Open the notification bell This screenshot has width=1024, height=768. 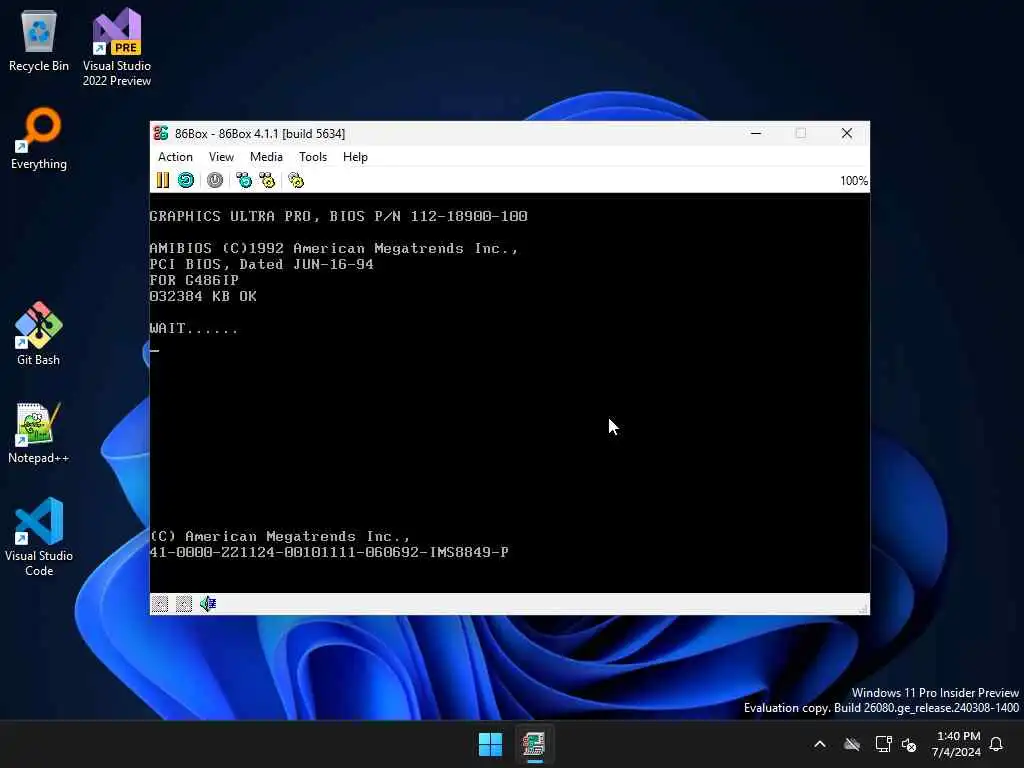[997, 744]
